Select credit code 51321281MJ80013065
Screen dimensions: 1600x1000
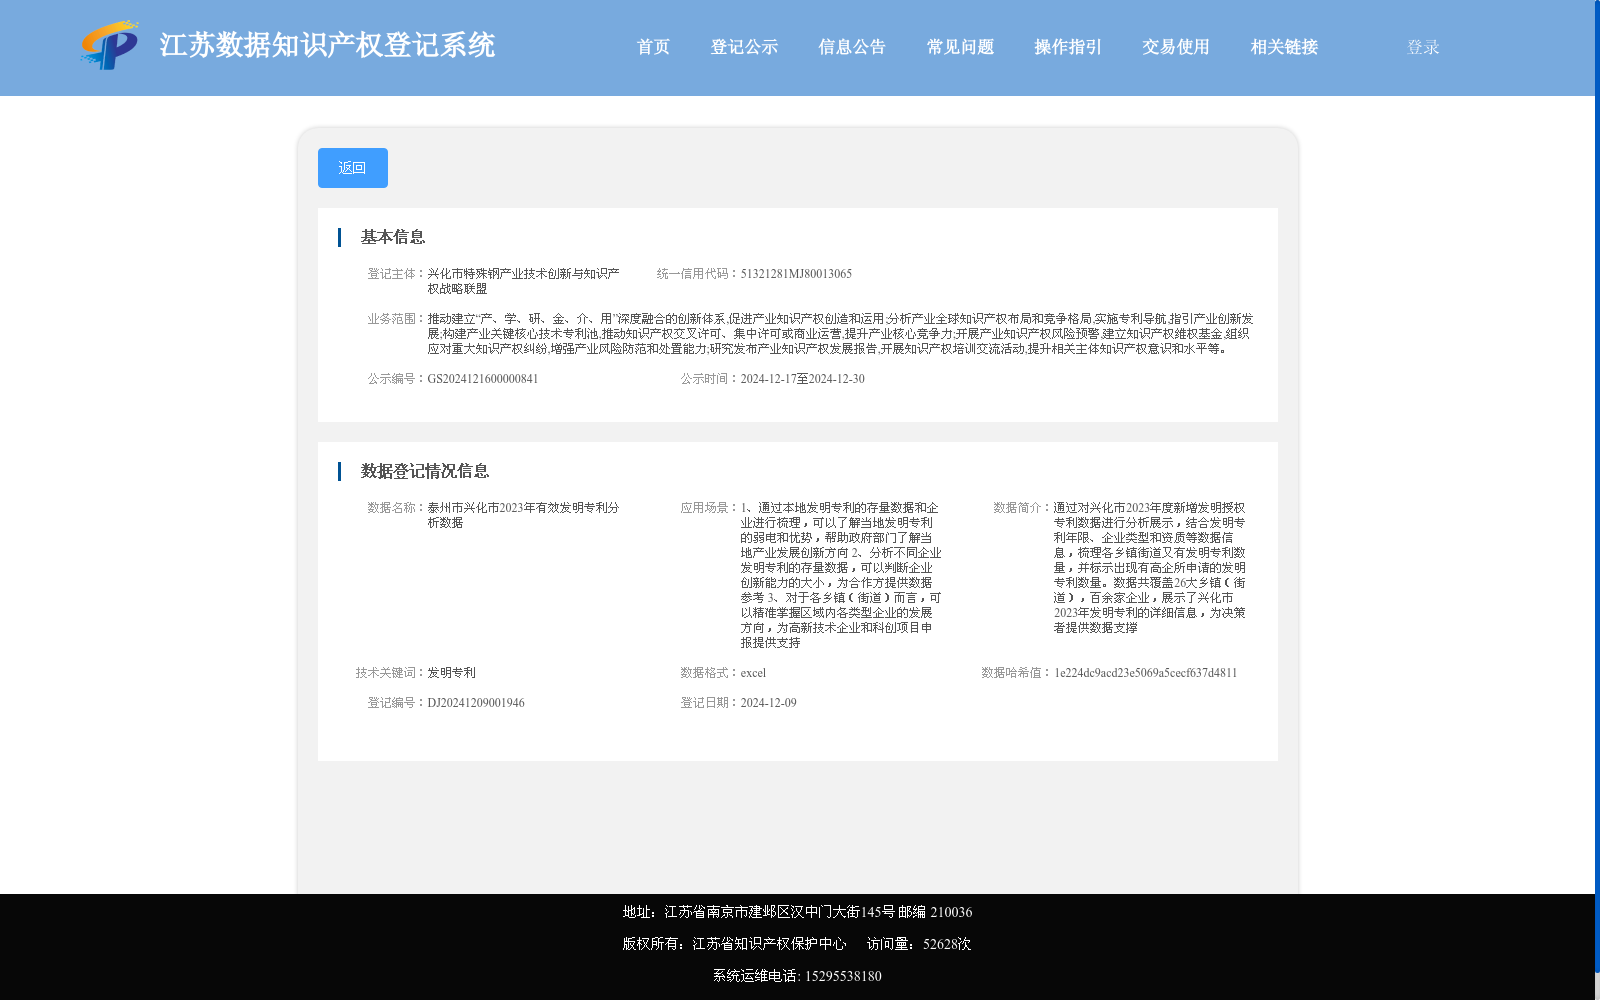(796, 274)
